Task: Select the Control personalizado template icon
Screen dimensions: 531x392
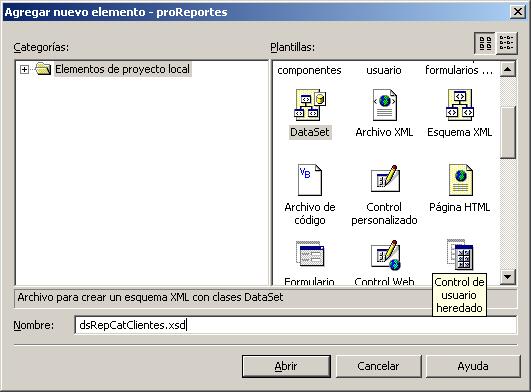Action: pyautogui.click(x=385, y=179)
